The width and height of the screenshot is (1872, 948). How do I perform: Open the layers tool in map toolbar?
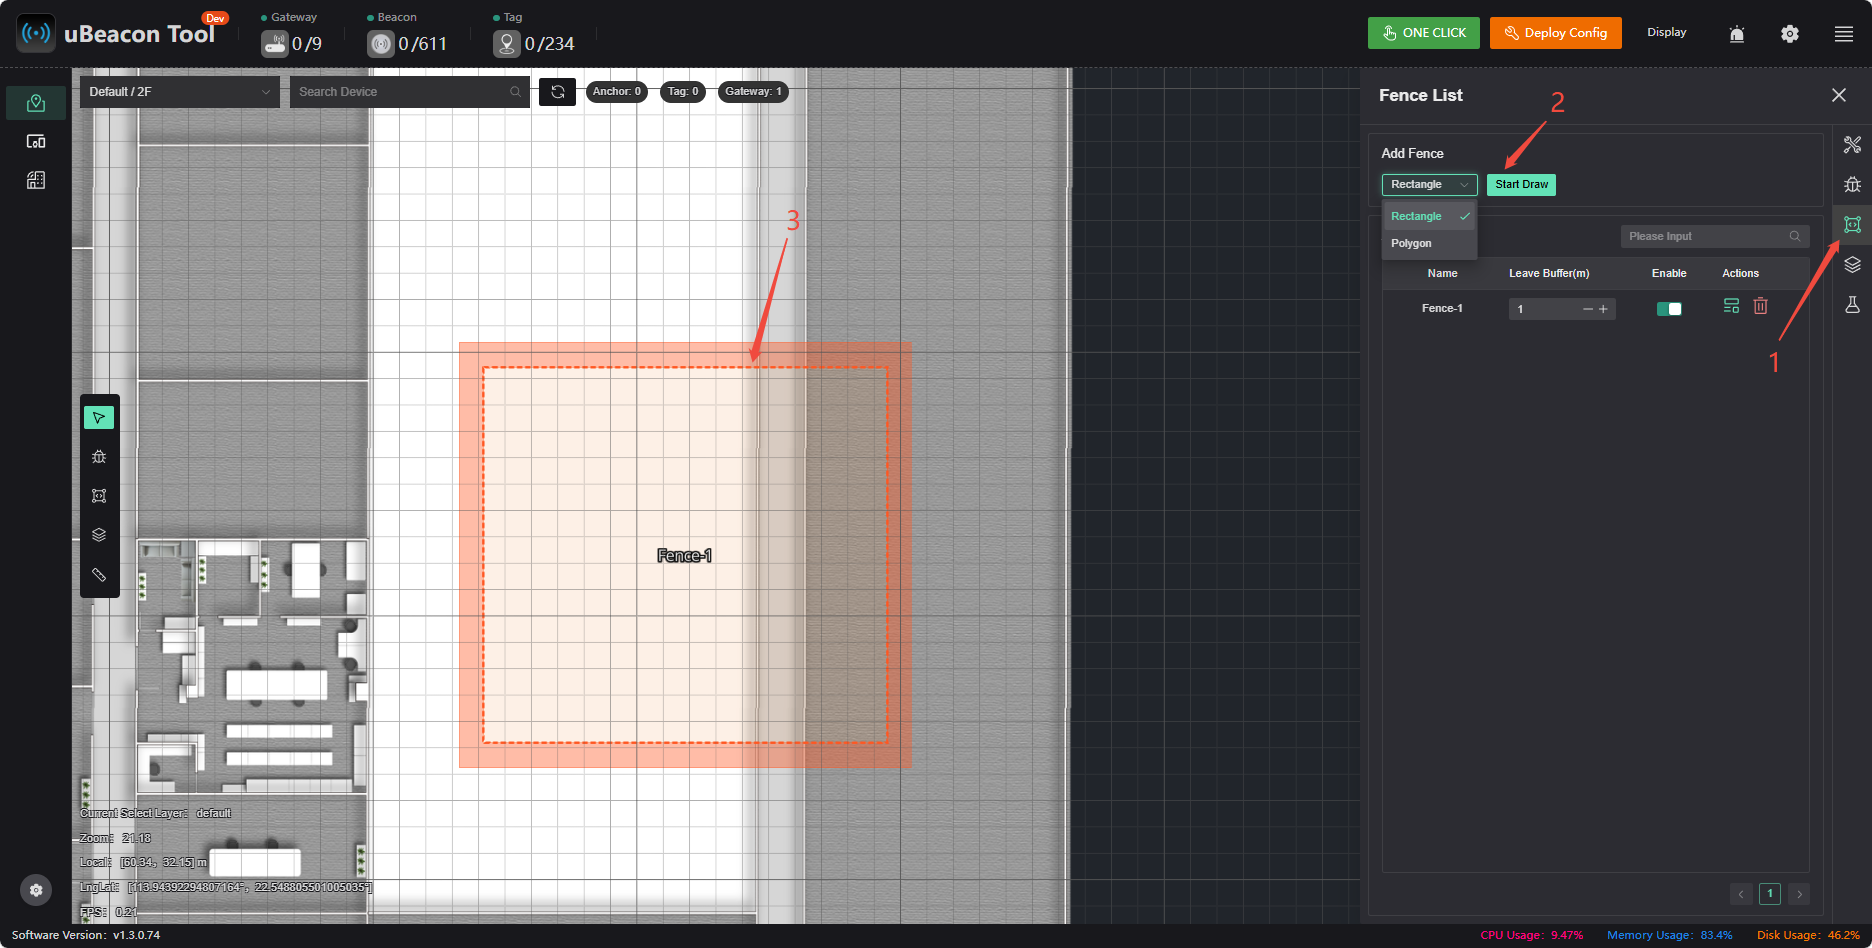(x=99, y=535)
